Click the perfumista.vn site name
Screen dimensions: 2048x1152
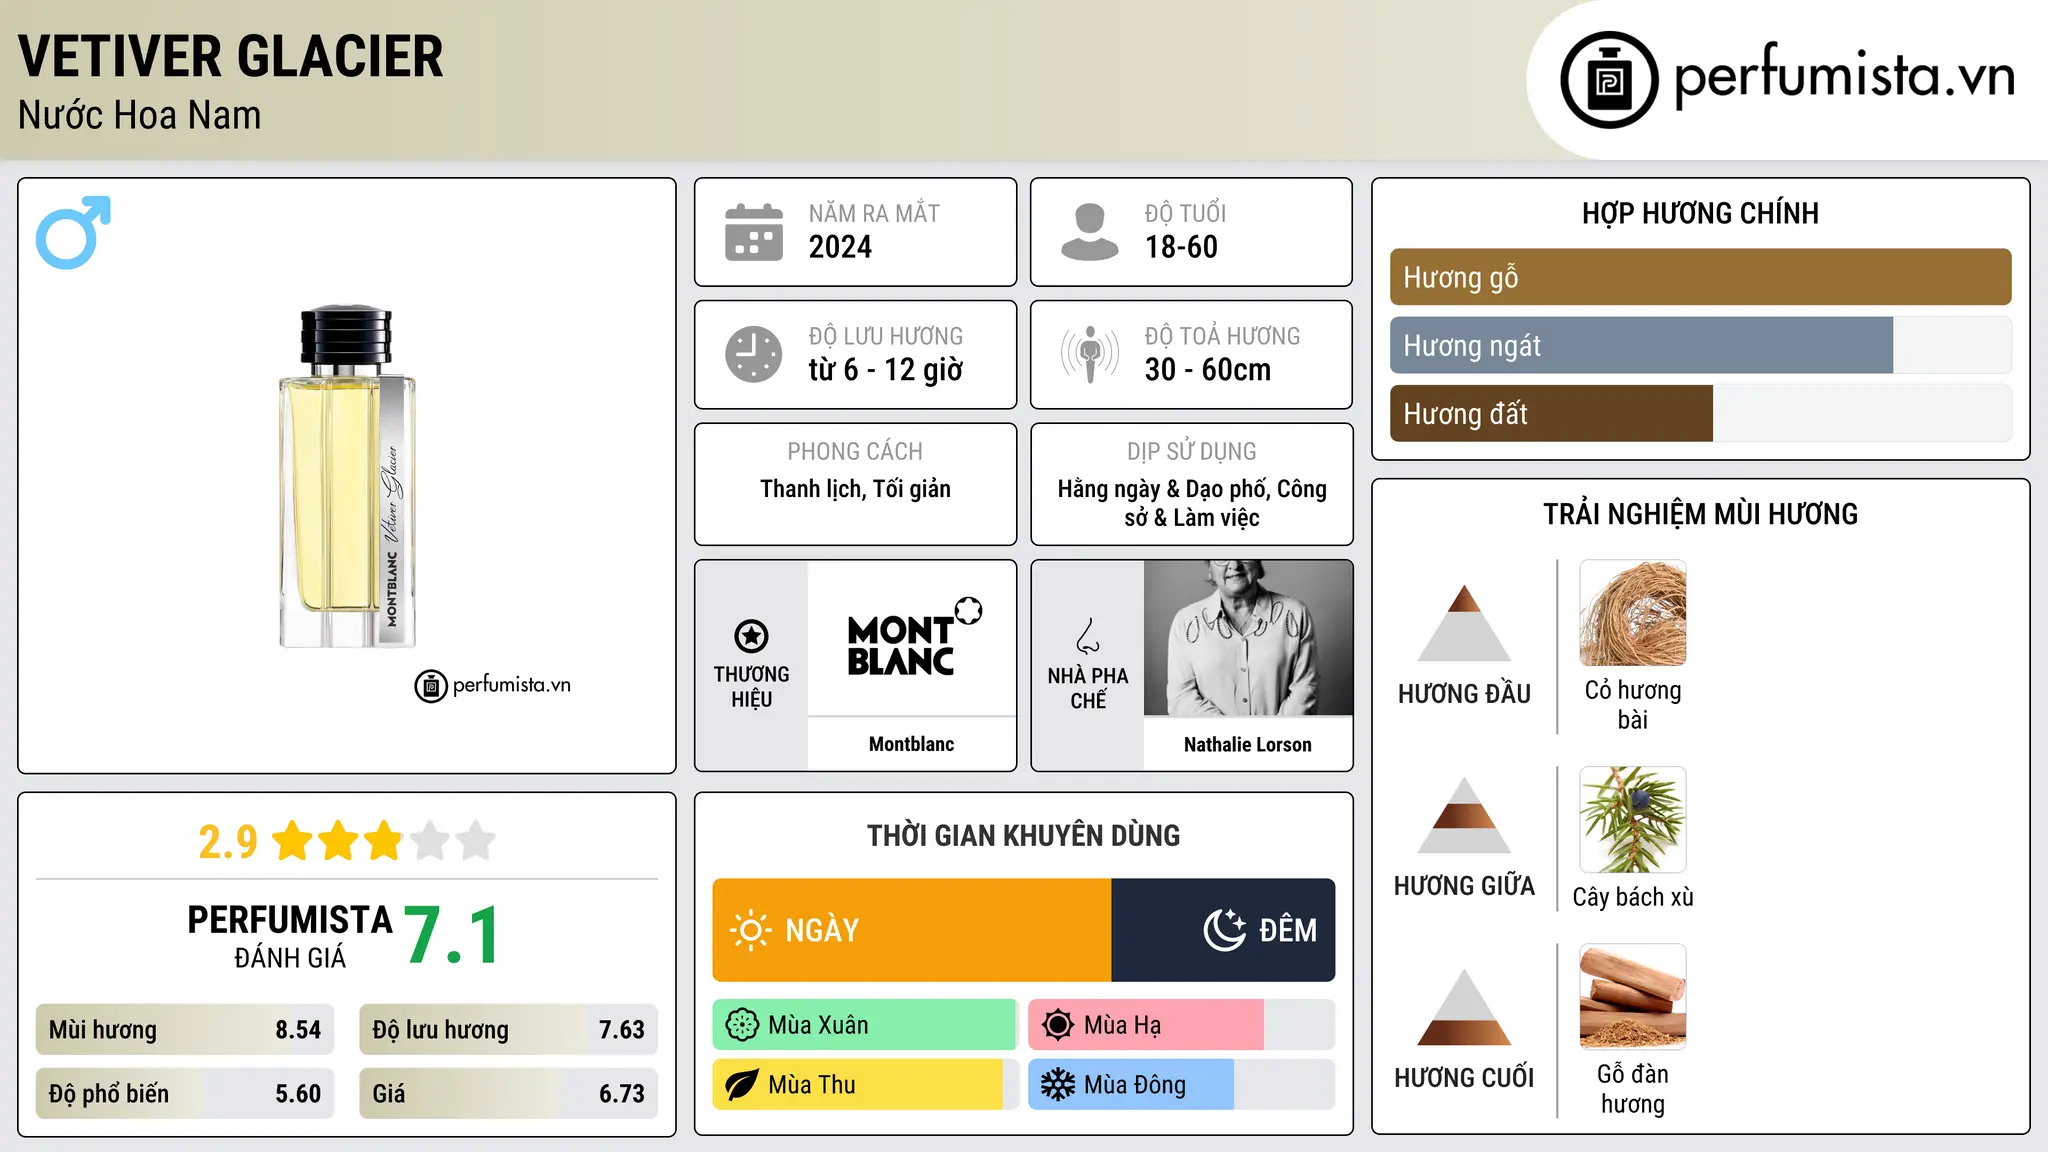(1844, 77)
